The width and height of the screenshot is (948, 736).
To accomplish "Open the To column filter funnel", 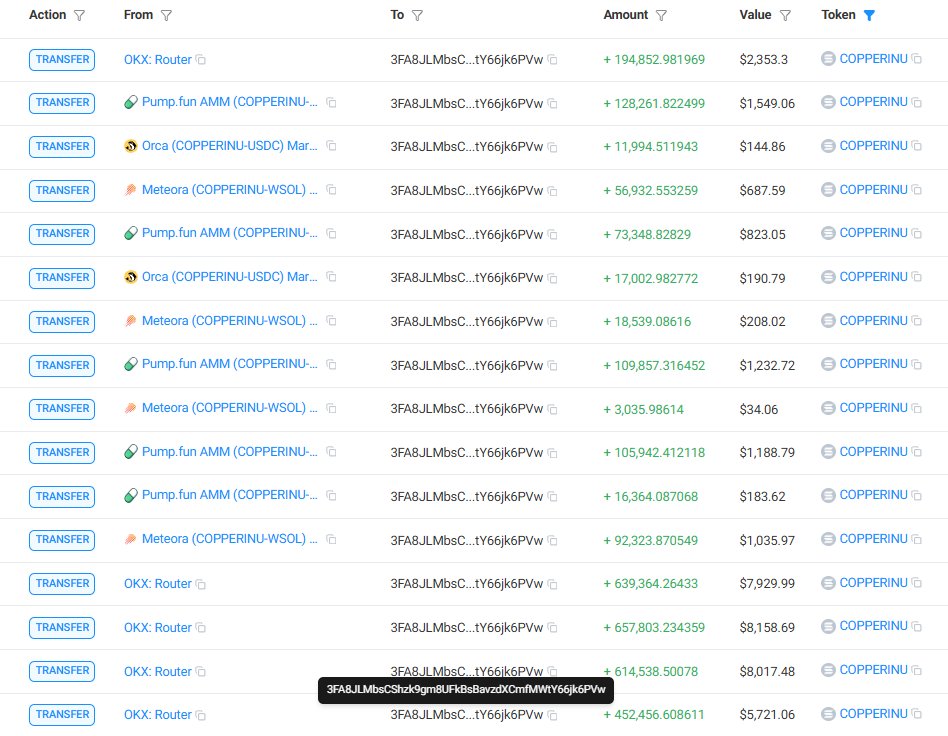I will coord(417,15).
